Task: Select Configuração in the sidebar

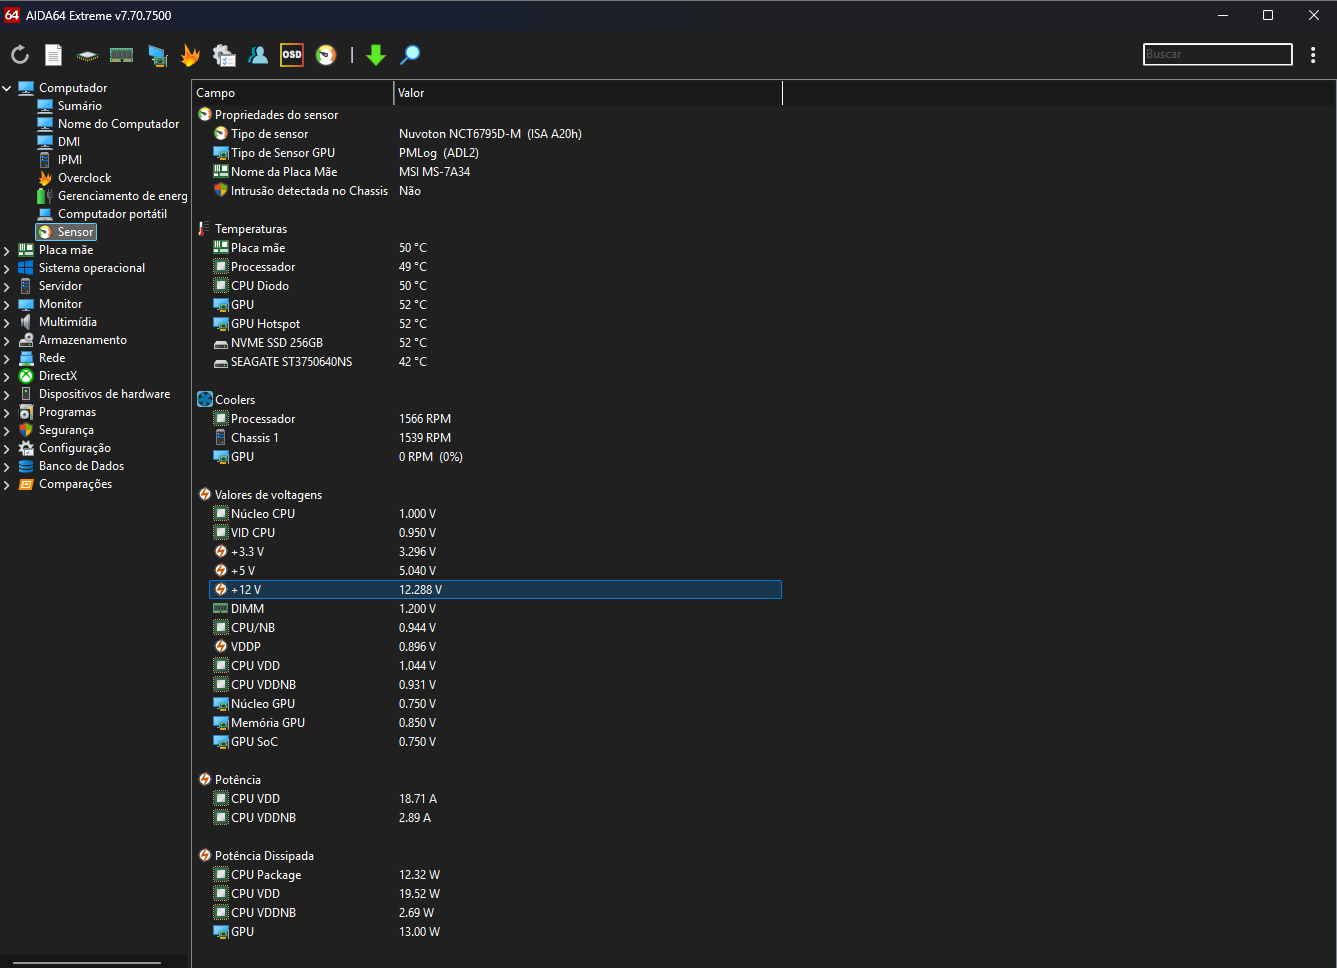Action: click(x=74, y=448)
